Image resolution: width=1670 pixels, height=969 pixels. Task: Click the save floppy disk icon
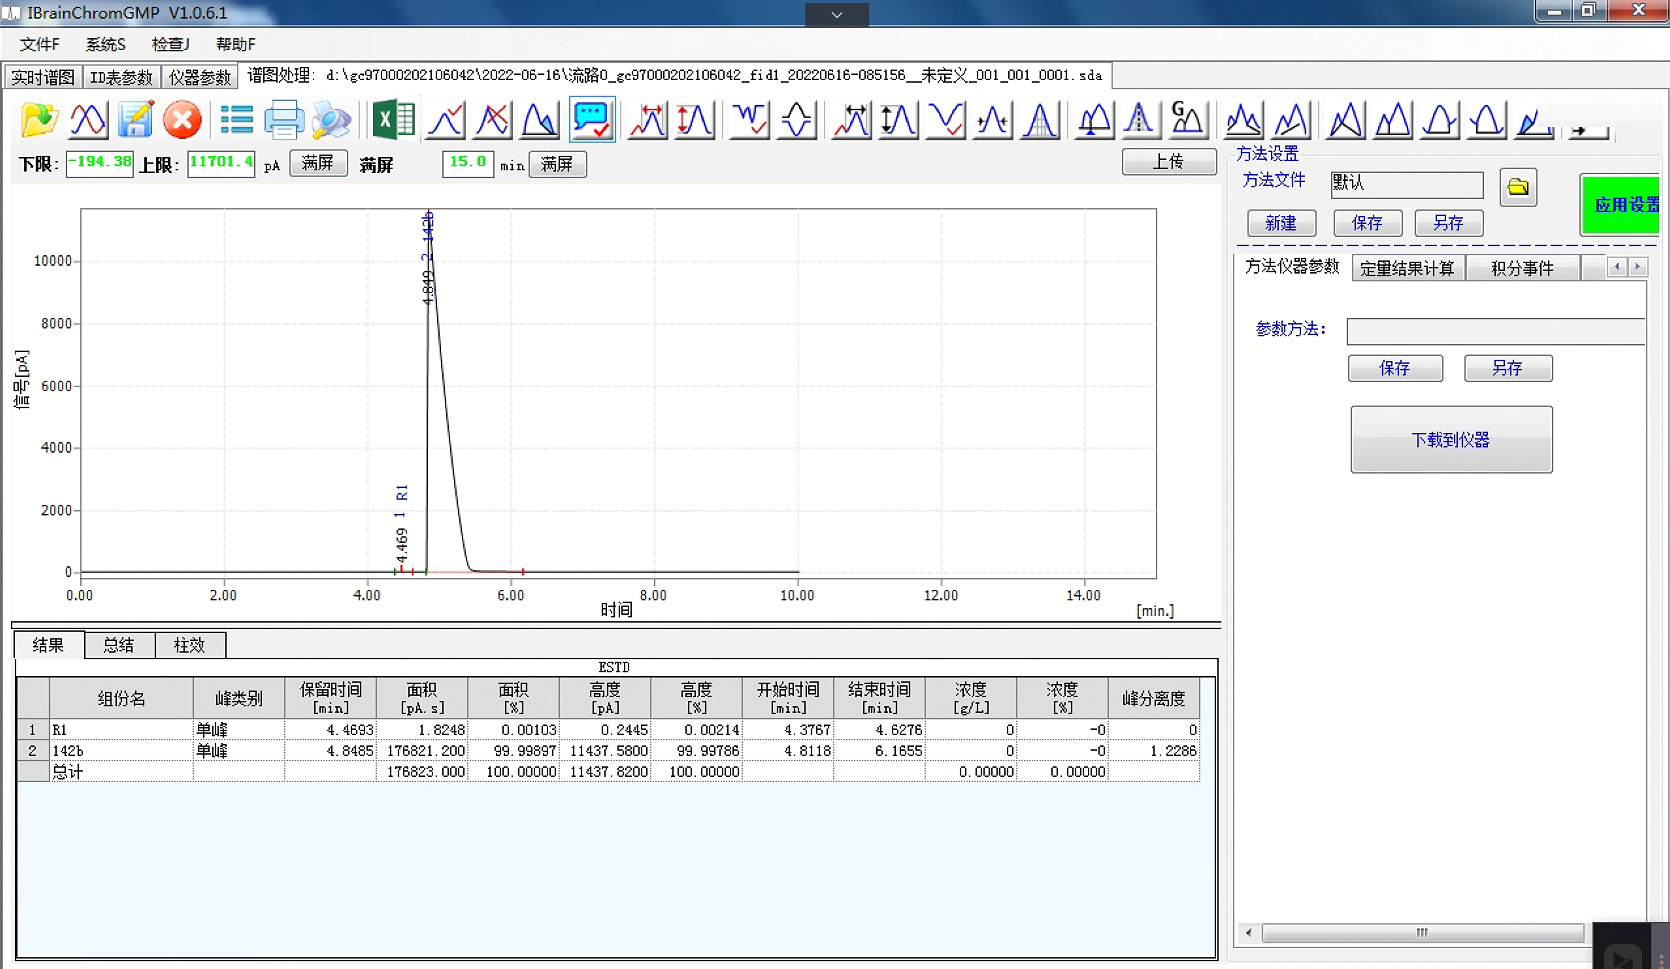[x=135, y=120]
